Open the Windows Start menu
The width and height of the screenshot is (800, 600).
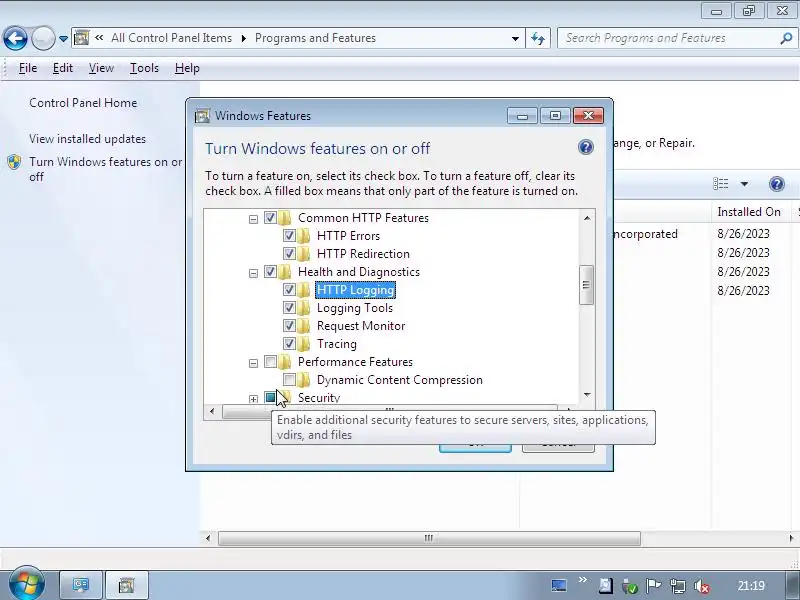(26, 583)
